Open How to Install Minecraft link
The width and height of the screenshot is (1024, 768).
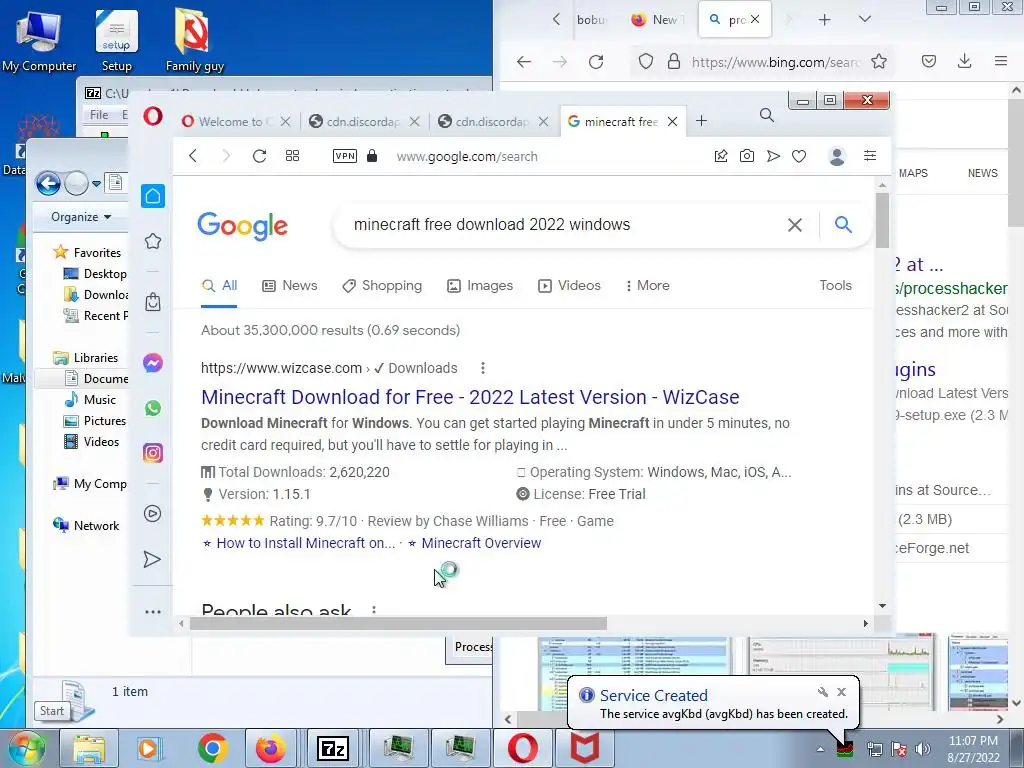(306, 543)
